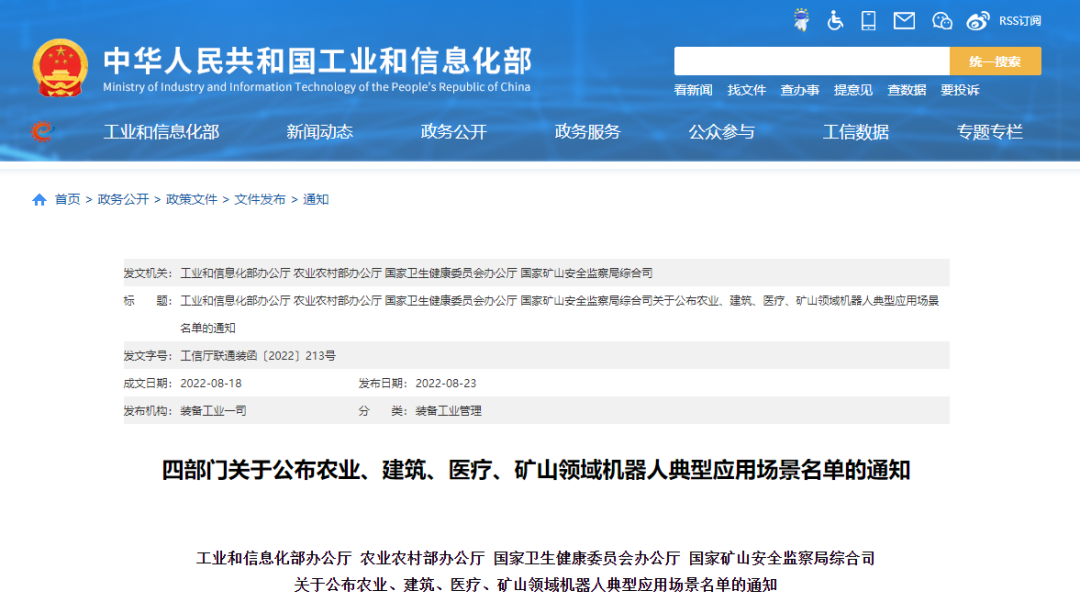Click the issuing offices line in article body
Viewport: 1080px width, 602px height.
pos(536,558)
